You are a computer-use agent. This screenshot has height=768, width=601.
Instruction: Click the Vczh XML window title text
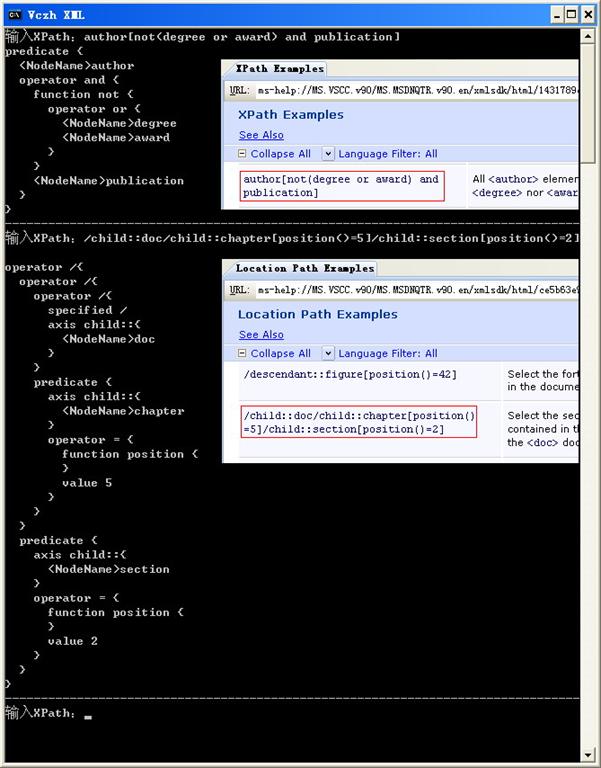click(56, 15)
